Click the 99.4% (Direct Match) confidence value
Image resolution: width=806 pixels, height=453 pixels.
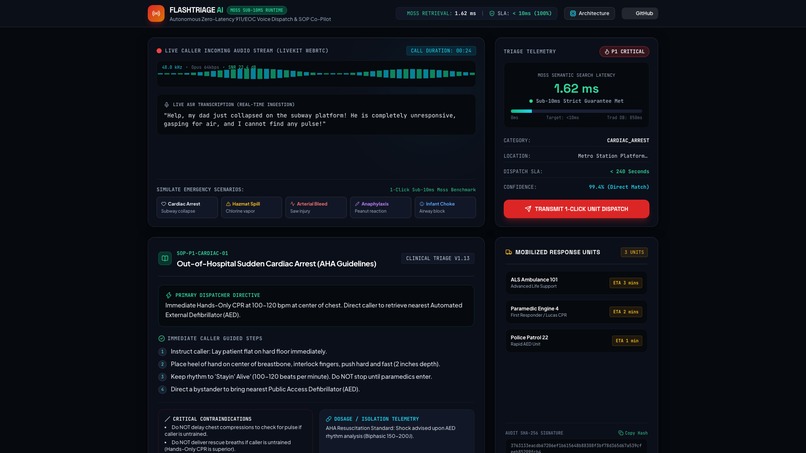pos(619,187)
